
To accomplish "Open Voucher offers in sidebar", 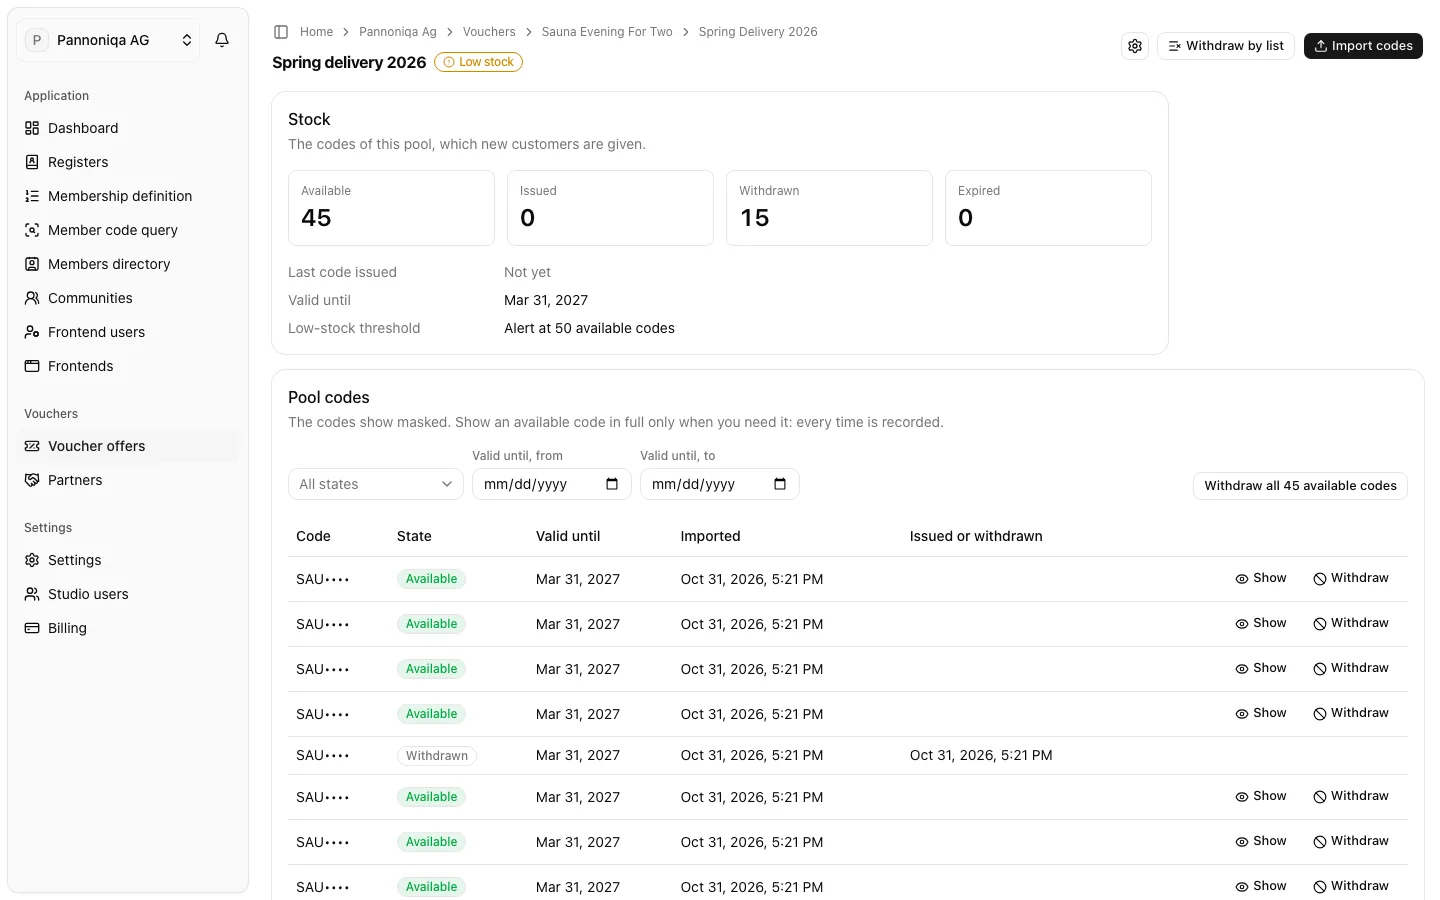I will click(x=128, y=446).
